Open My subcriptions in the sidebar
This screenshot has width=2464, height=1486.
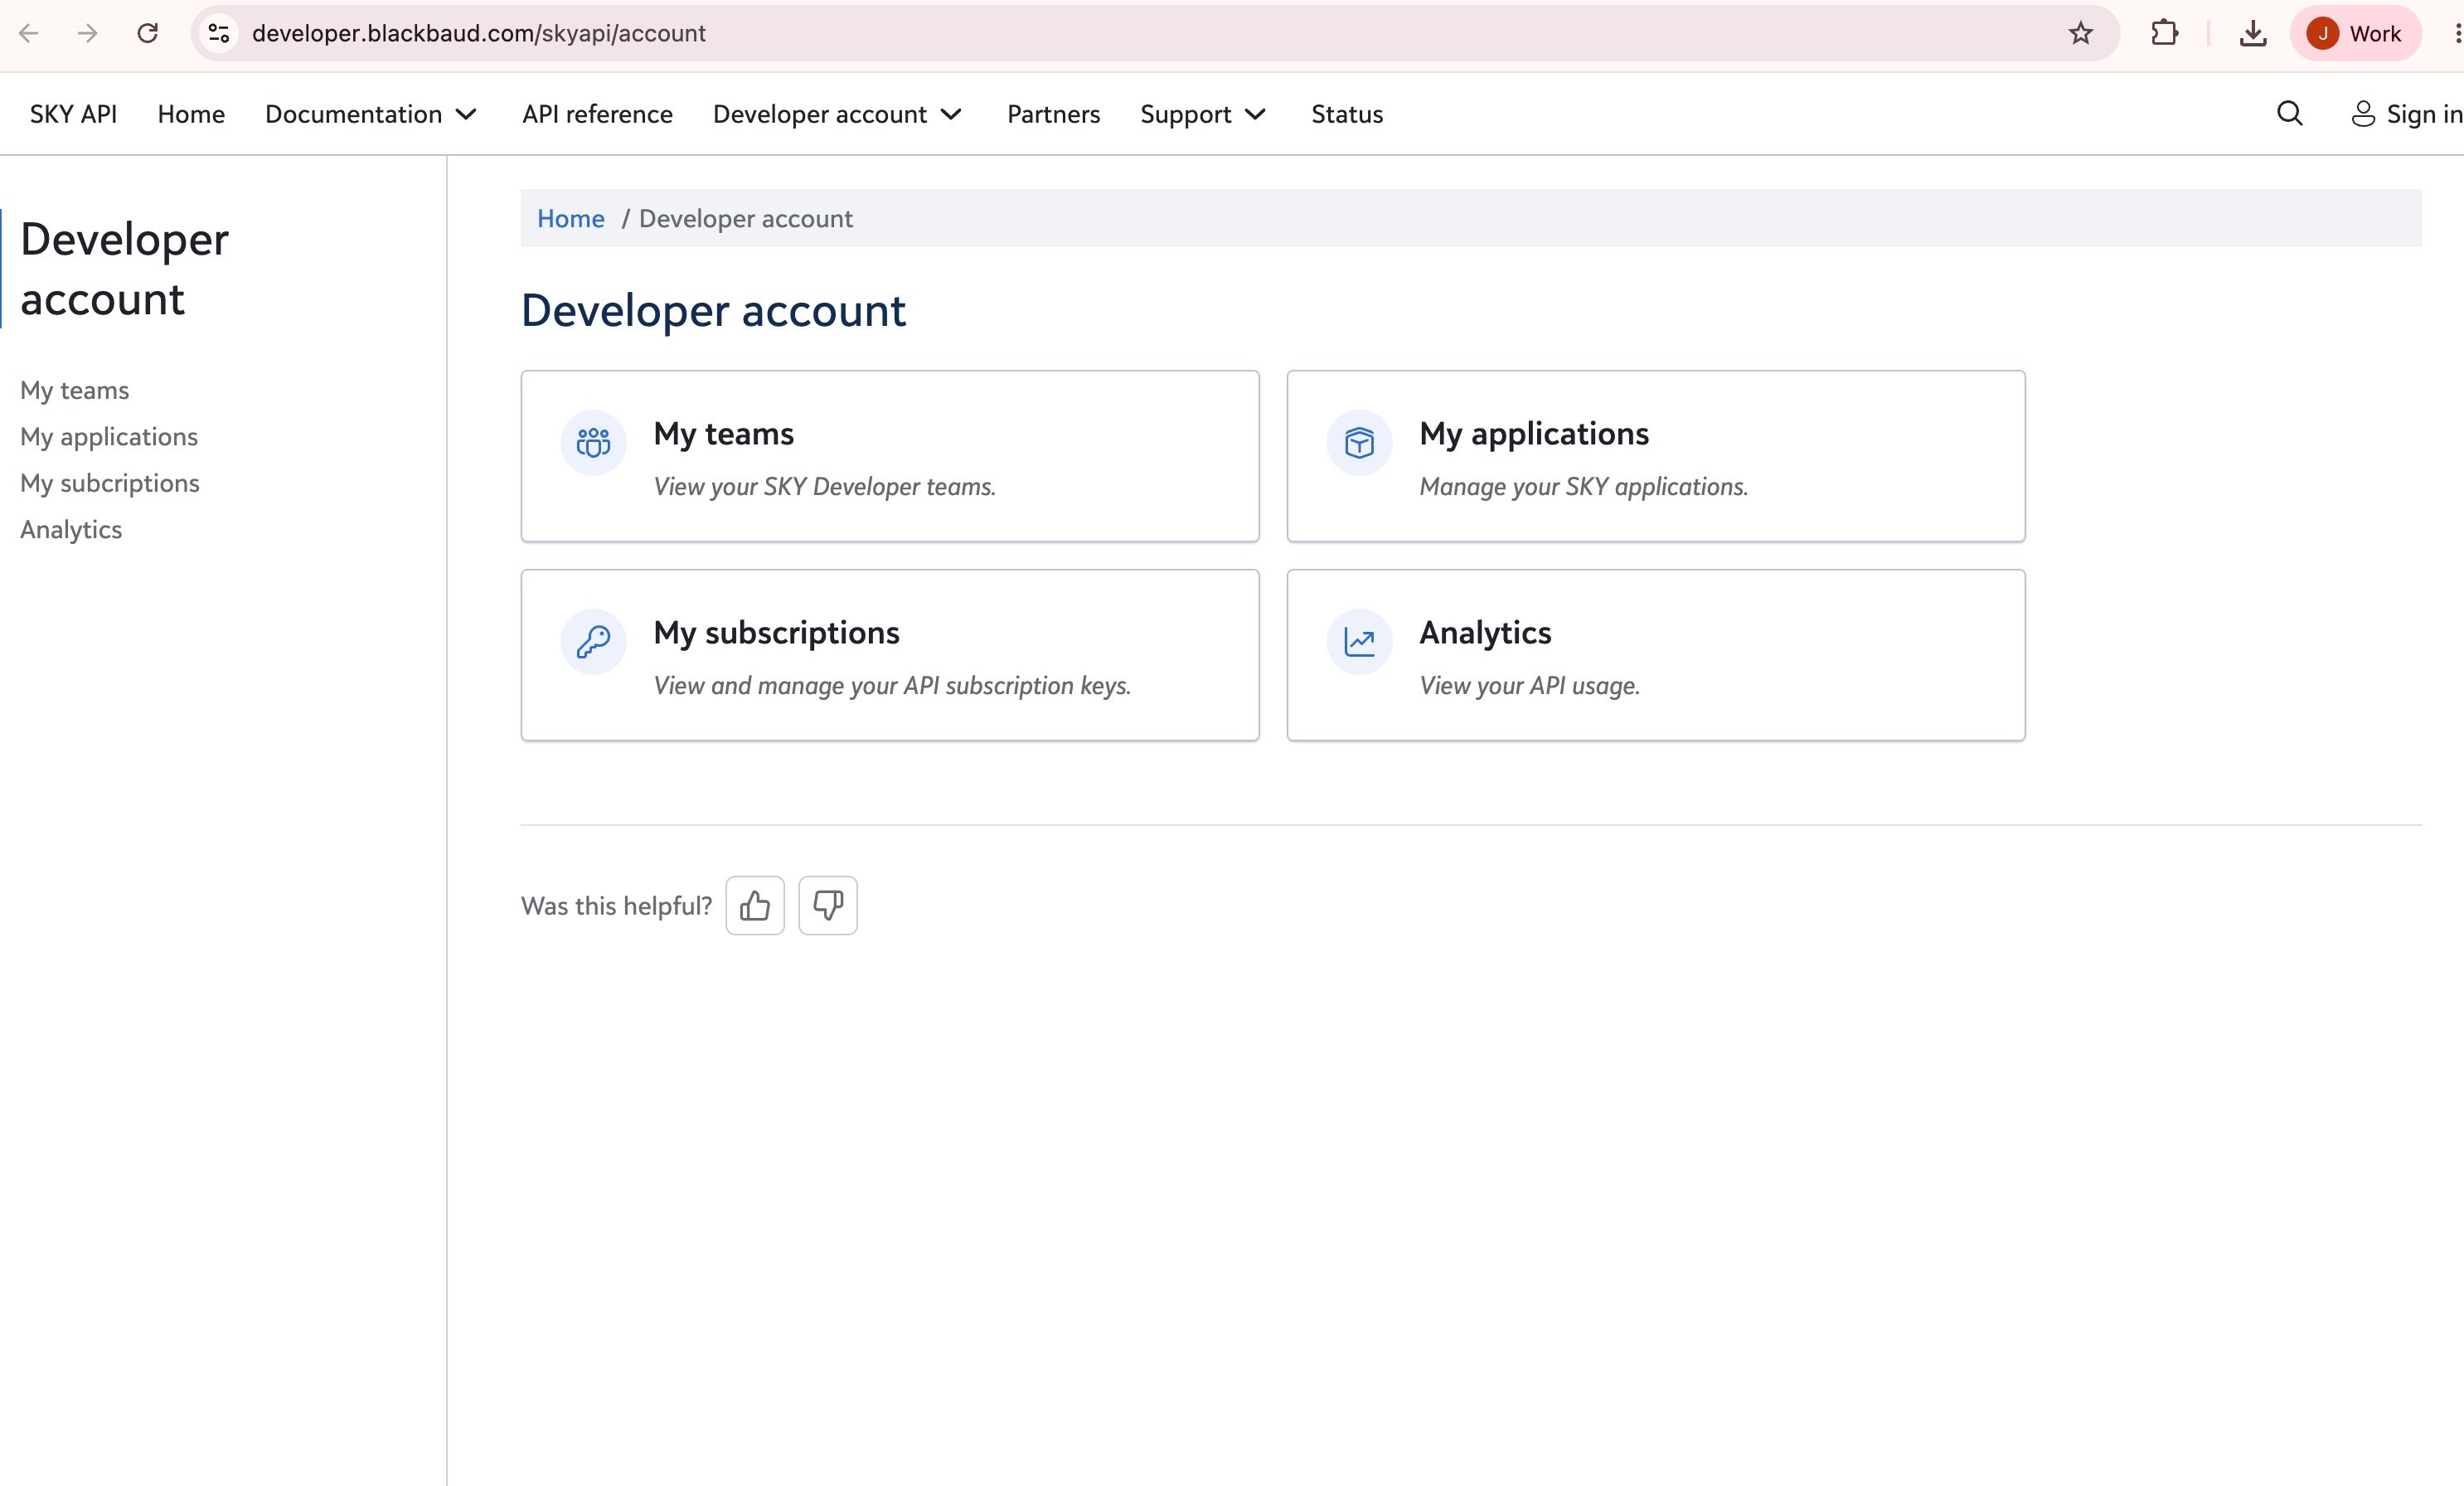(x=110, y=483)
